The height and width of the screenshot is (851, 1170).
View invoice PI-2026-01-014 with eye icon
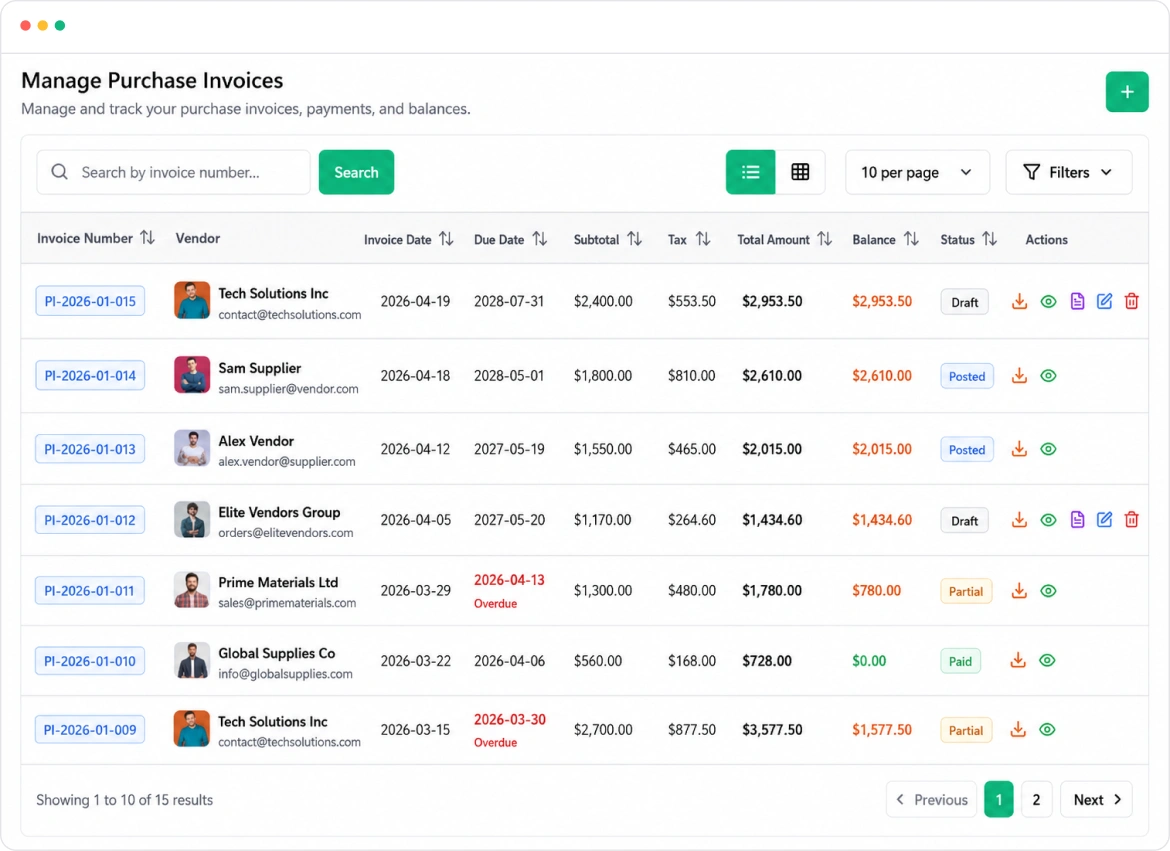click(x=1048, y=375)
